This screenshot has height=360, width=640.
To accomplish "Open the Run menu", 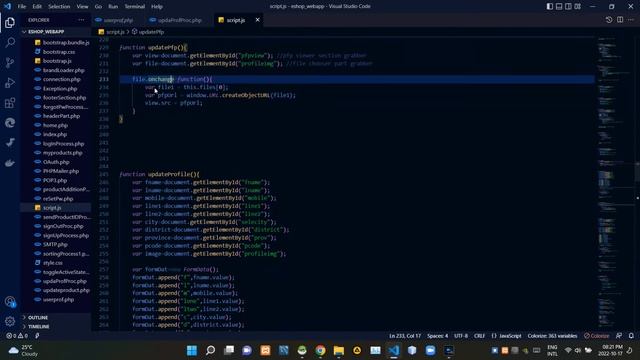I will [x=113, y=7].
